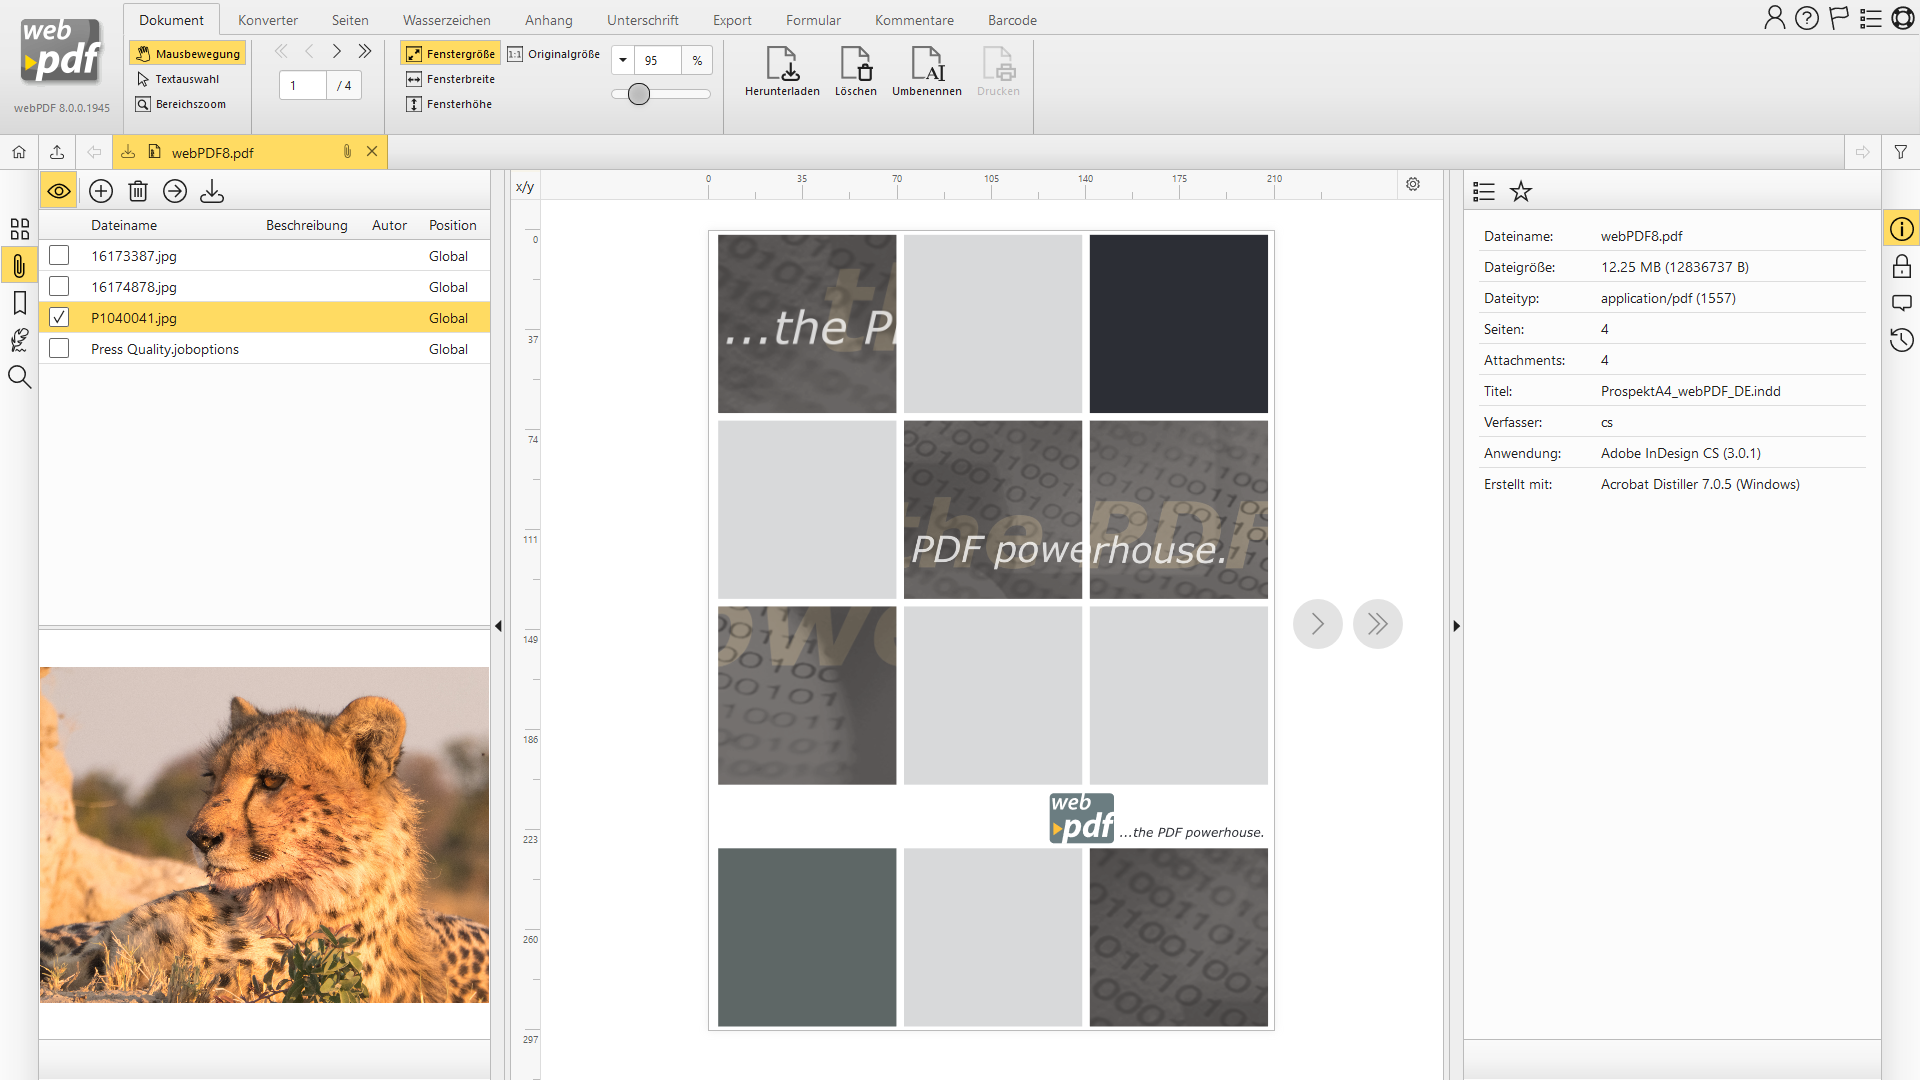The width and height of the screenshot is (1920, 1080).
Task: Open the bookmarks sidebar icon
Action: (x=19, y=303)
